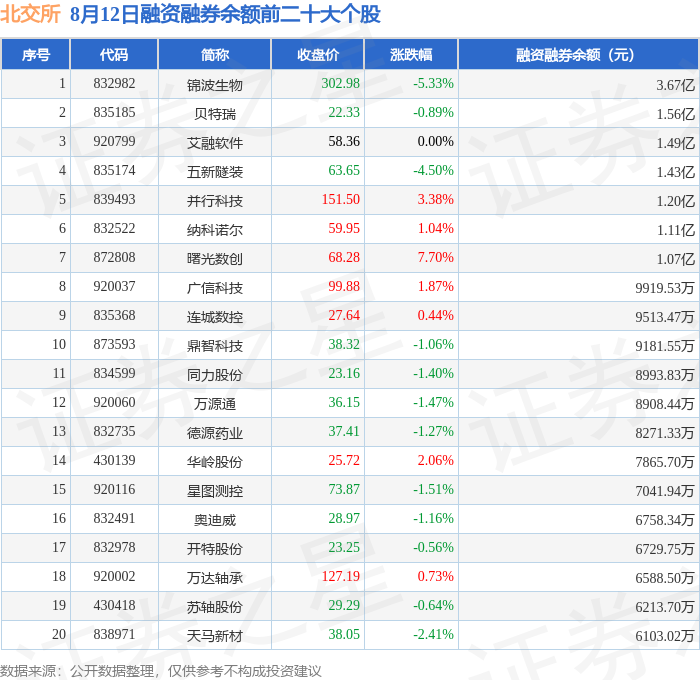This screenshot has height=680, width=700.
Task: Click the 收盘价 column header
Action: (x=318, y=54)
